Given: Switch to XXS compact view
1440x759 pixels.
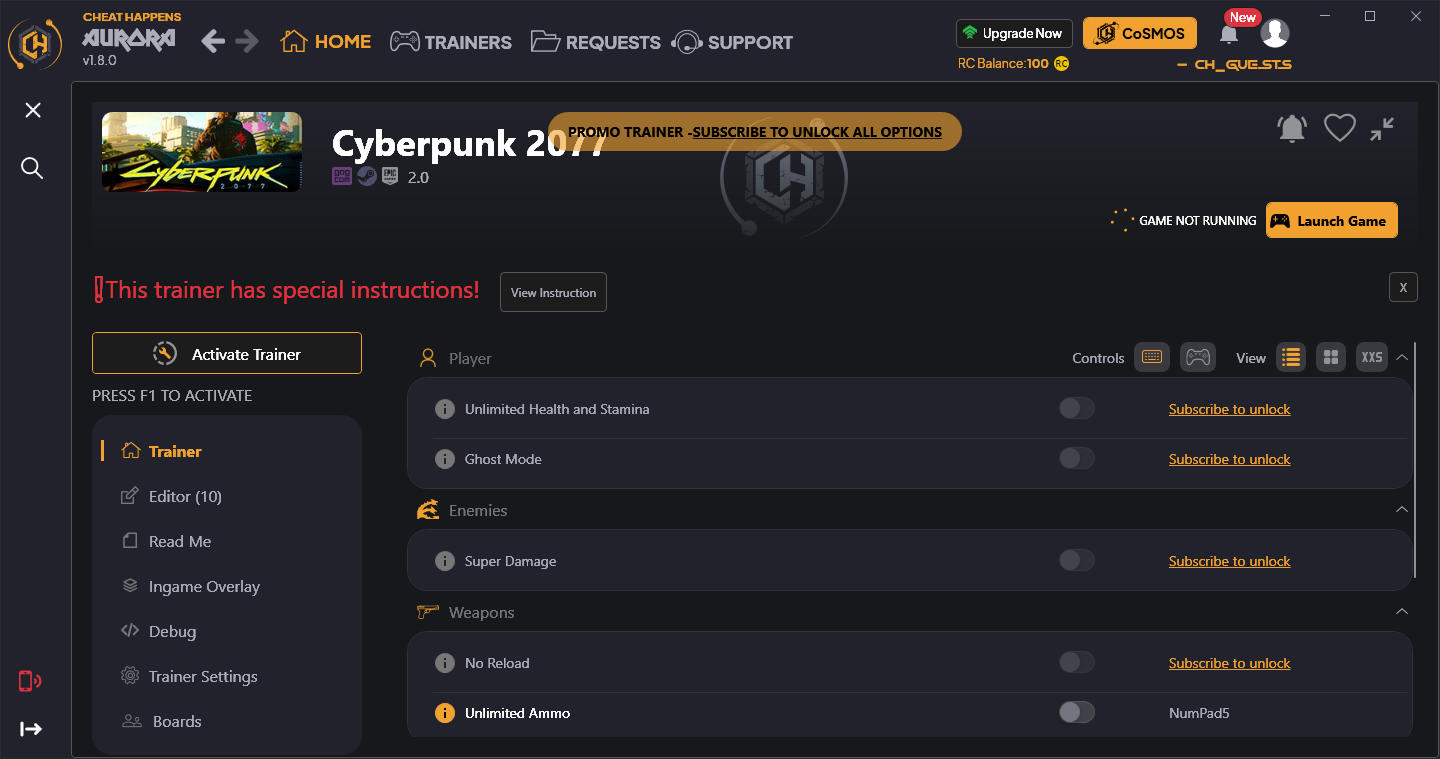Looking at the screenshot, I should click(x=1372, y=357).
